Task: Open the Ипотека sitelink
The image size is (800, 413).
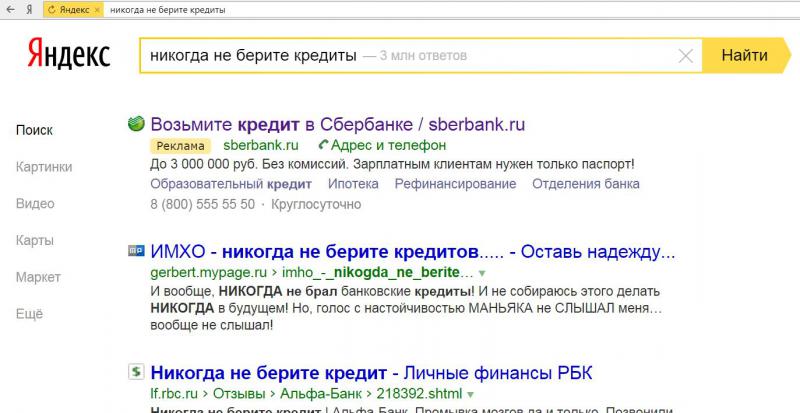Action: (x=353, y=184)
